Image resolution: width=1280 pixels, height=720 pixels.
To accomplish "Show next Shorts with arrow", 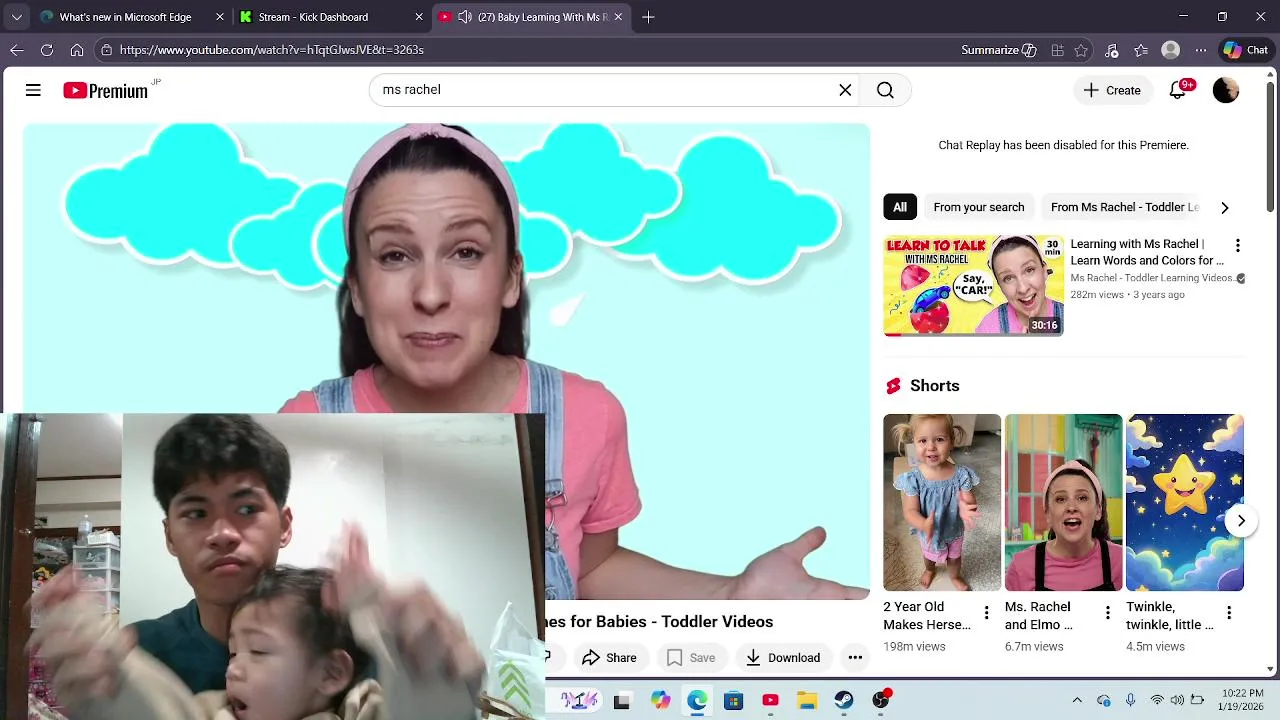I will (x=1241, y=521).
